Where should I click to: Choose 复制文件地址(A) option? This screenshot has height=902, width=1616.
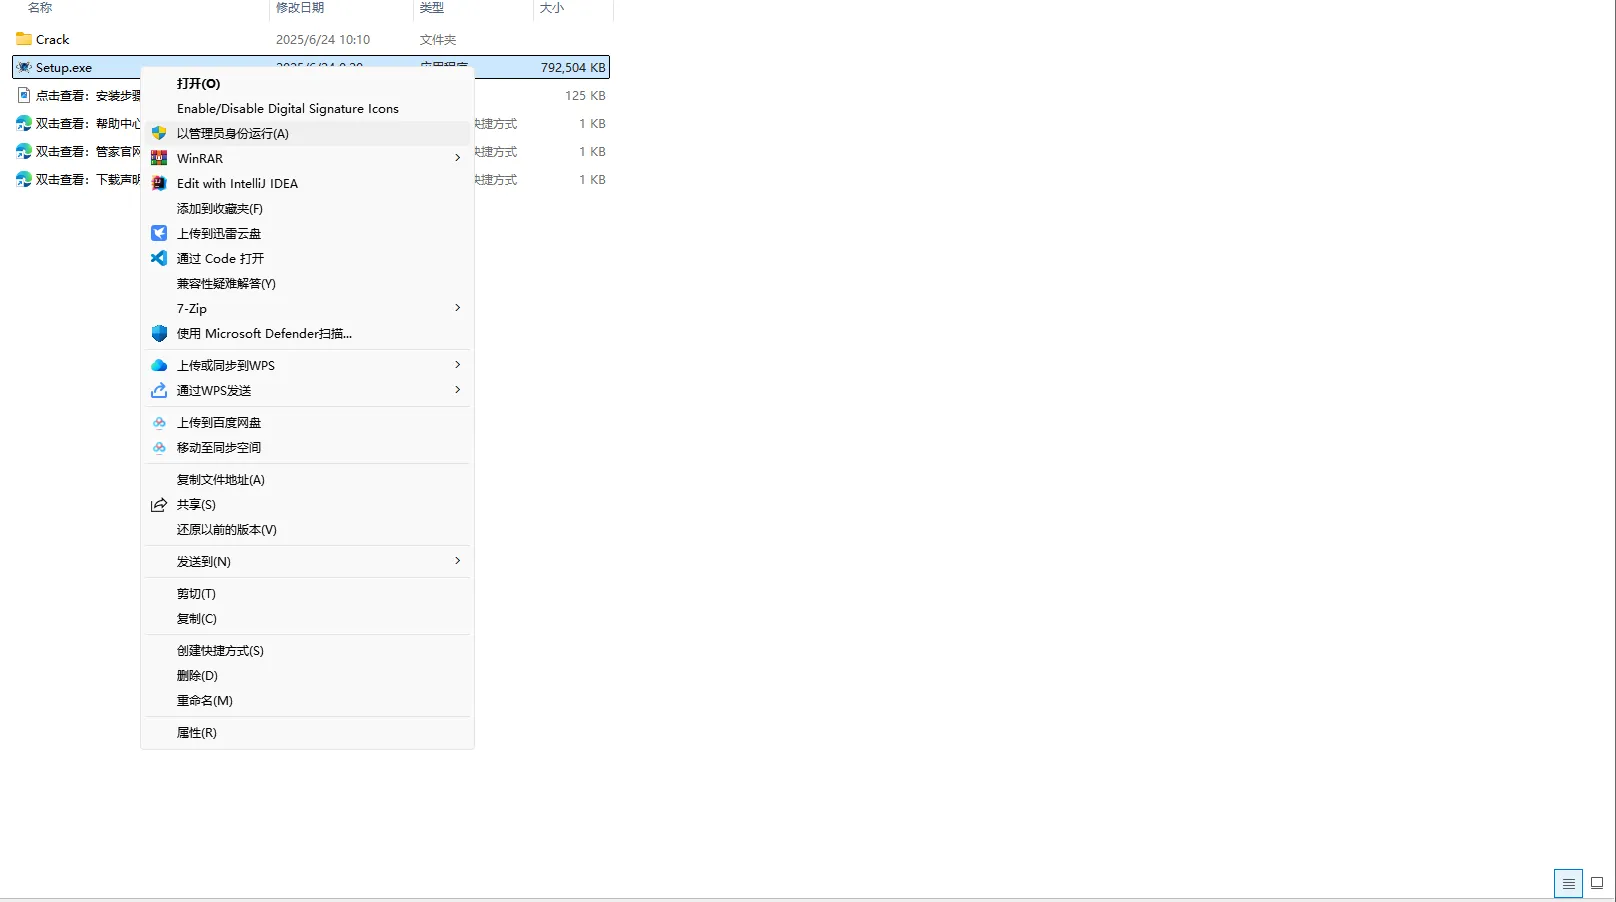(307, 479)
